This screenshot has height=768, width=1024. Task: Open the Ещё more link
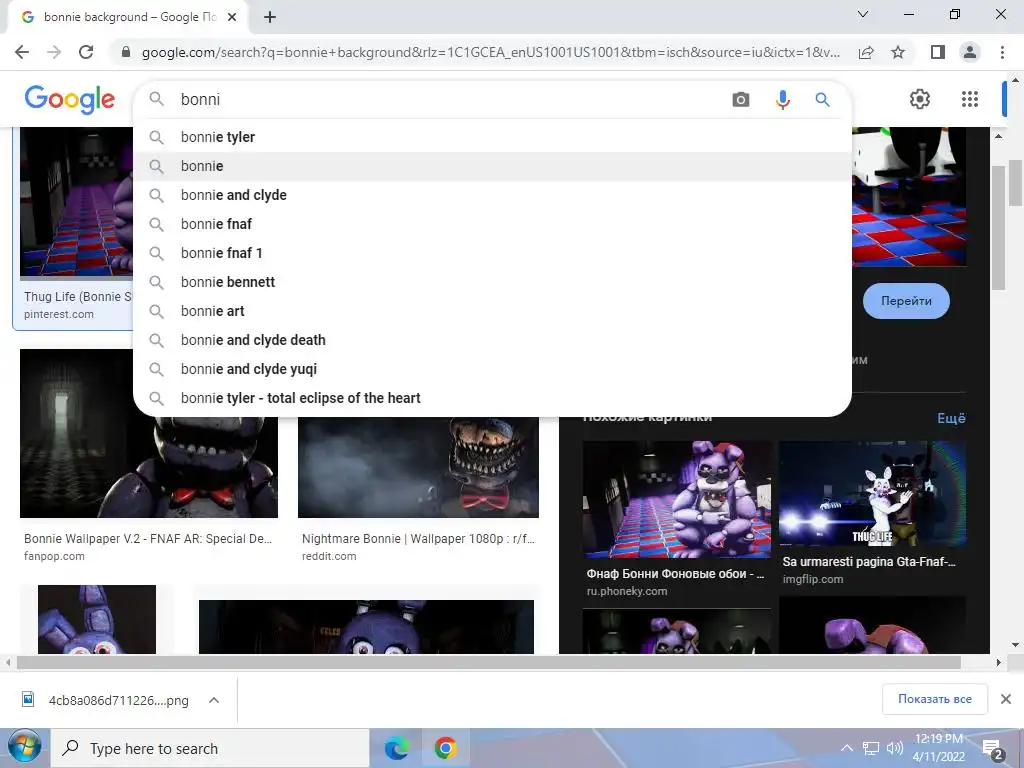(951, 418)
